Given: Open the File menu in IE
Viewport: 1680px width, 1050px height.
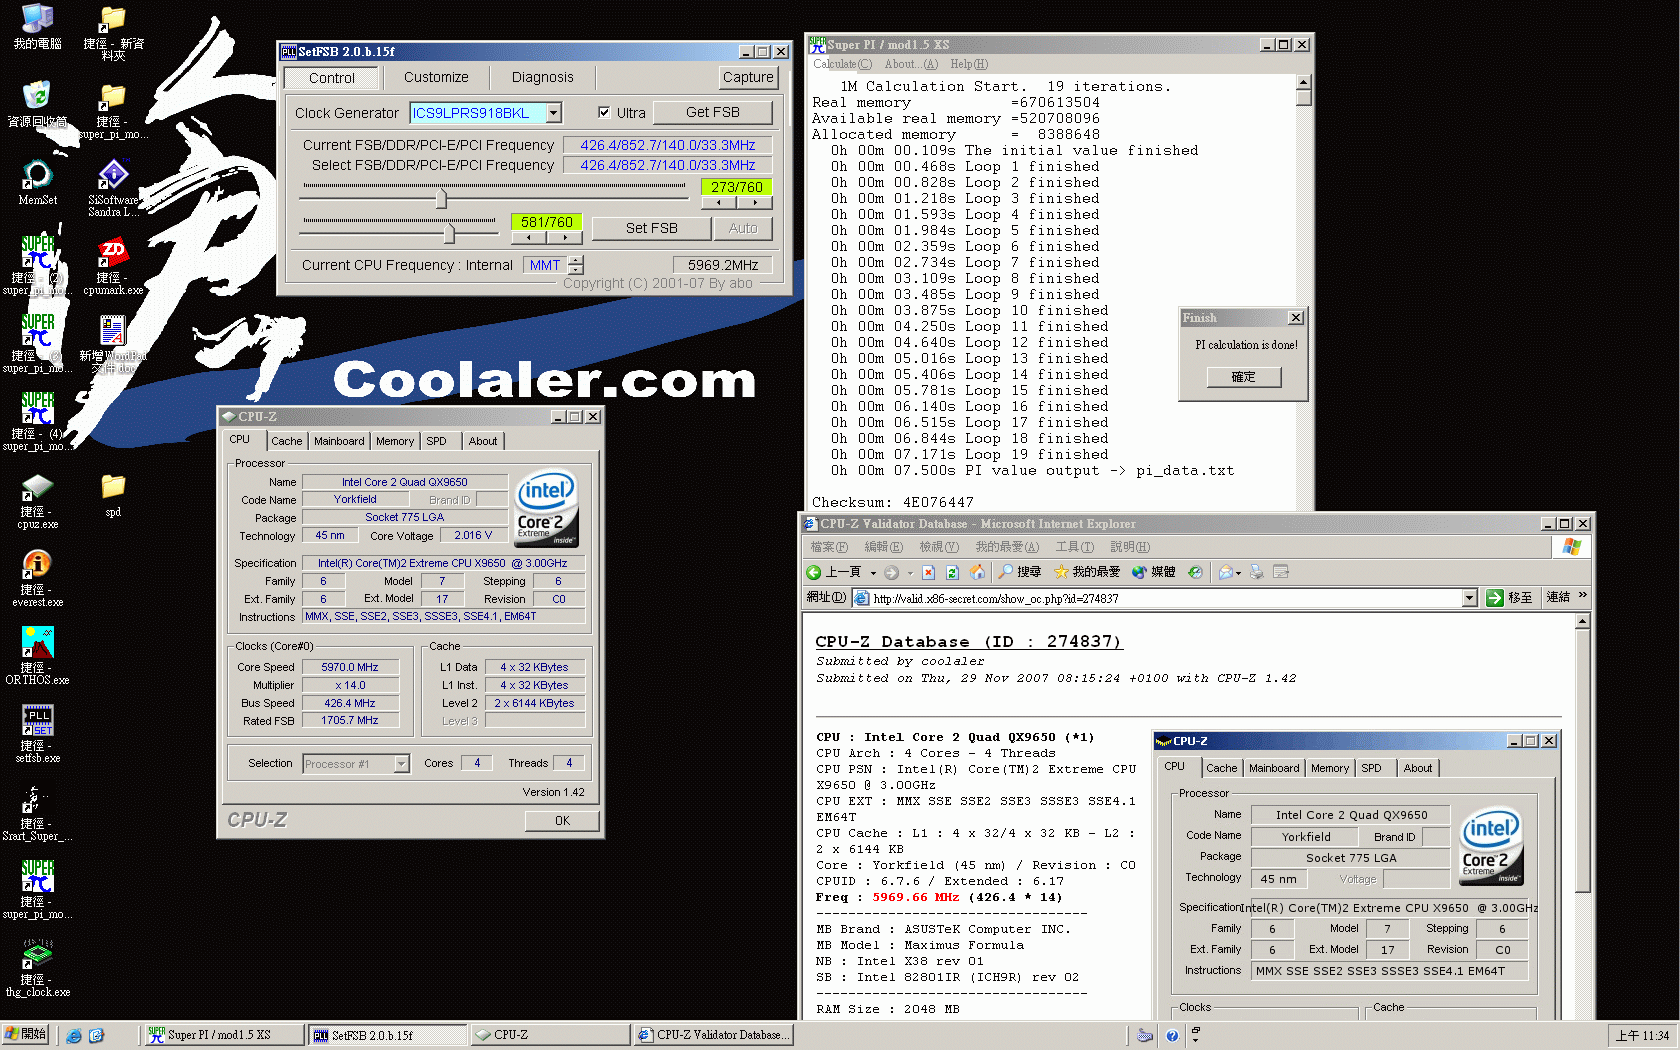Looking at the screenshot, I should click(x=829, y=547).
